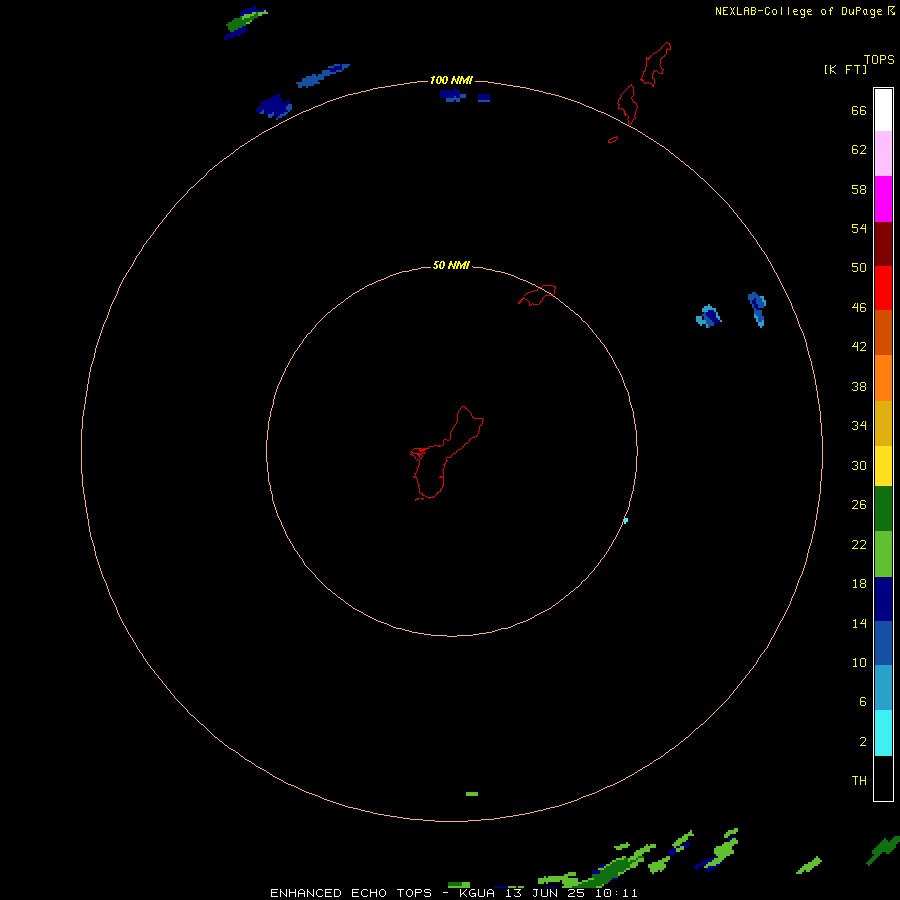This screenshot has height=900, width=900.
Task: Click the small cyan echo on the 50 NMI ring
Action: pyautogui.click(x=626, y=521)
